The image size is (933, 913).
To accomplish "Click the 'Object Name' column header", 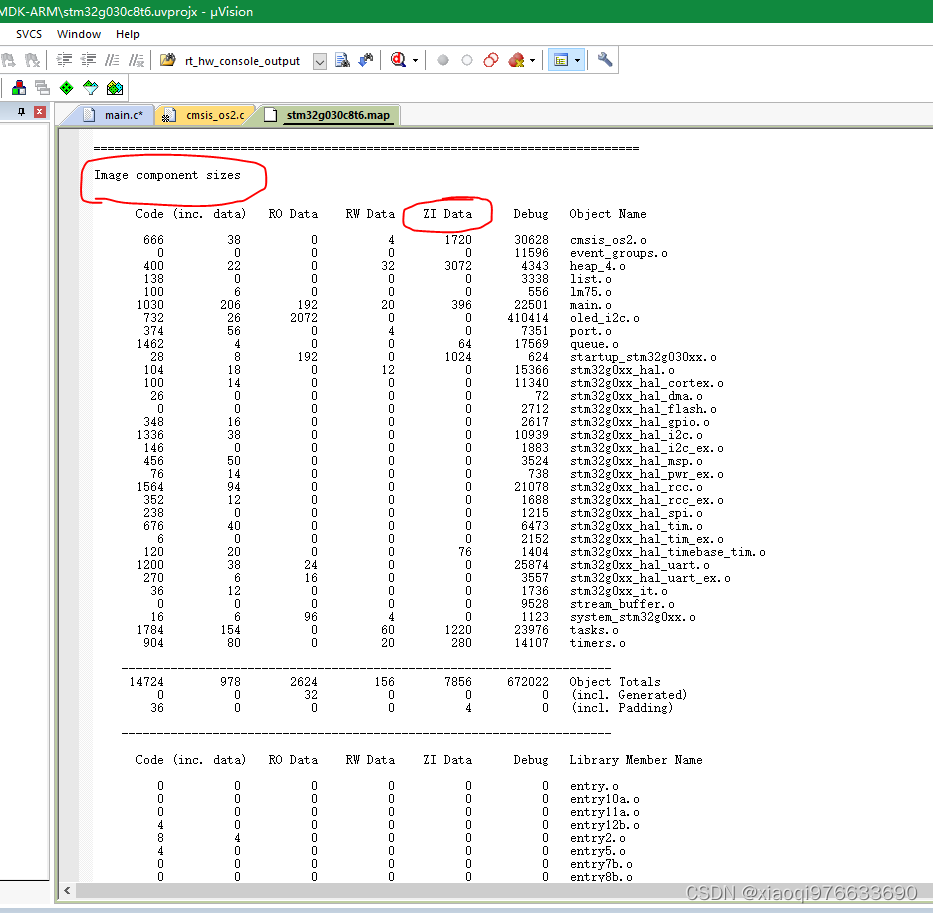I will [608, 214].
